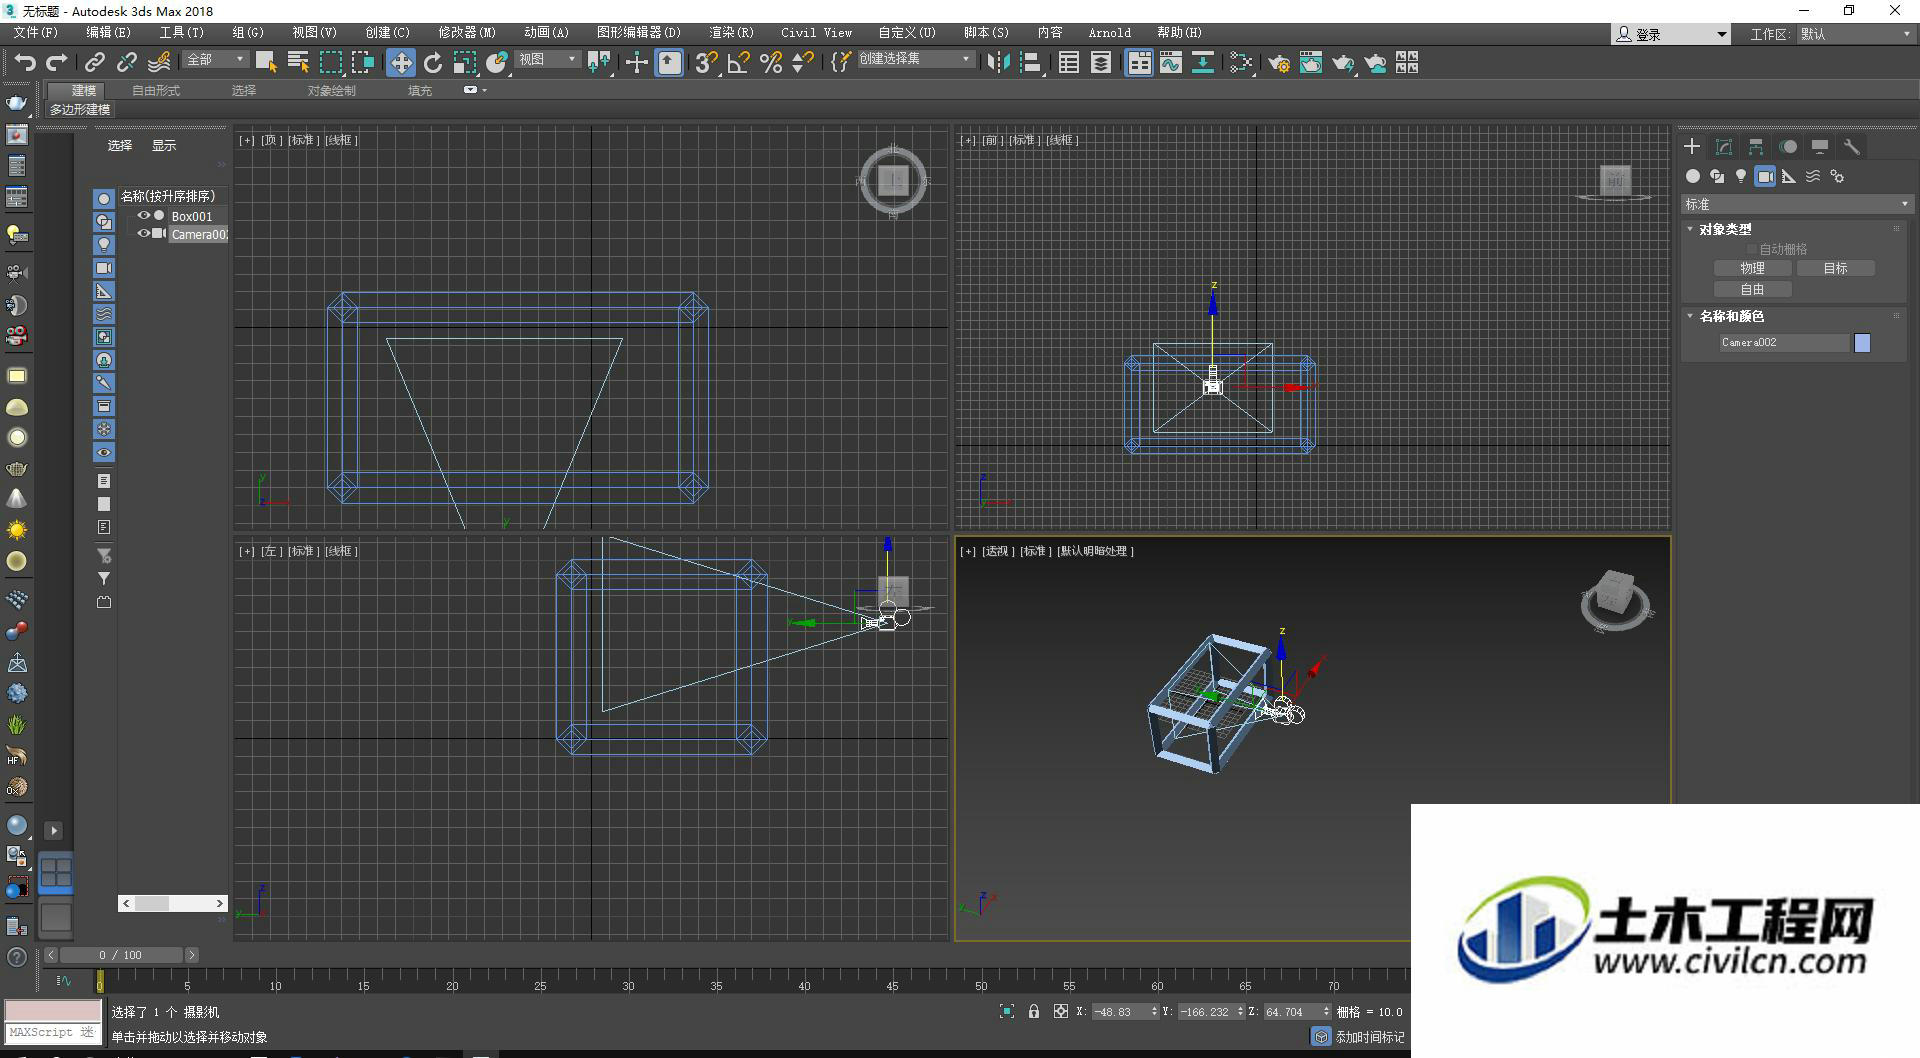Toggle Window/Crossing selection mode

coord(362,62)
